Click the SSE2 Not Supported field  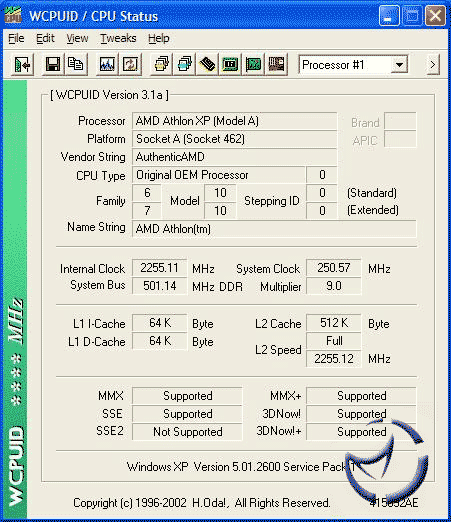(187, 432)
